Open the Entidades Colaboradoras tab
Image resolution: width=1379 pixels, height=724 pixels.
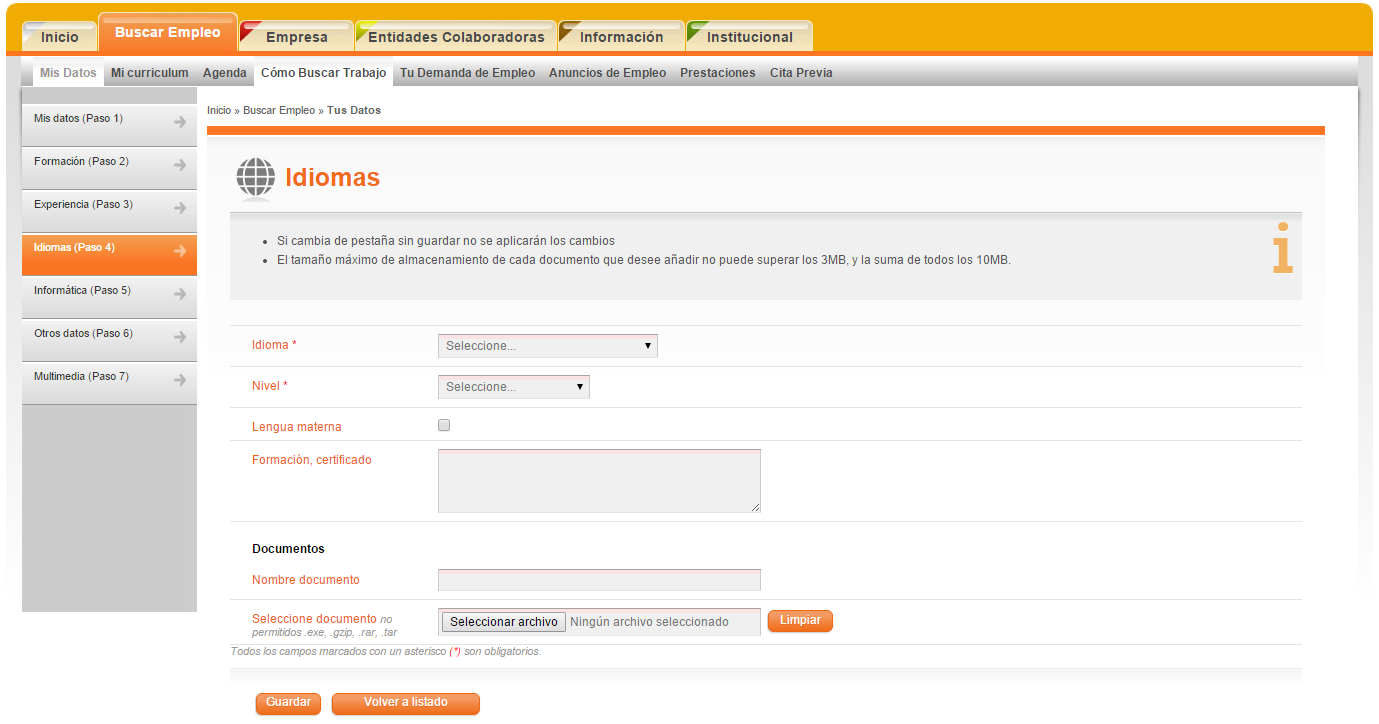456,37
